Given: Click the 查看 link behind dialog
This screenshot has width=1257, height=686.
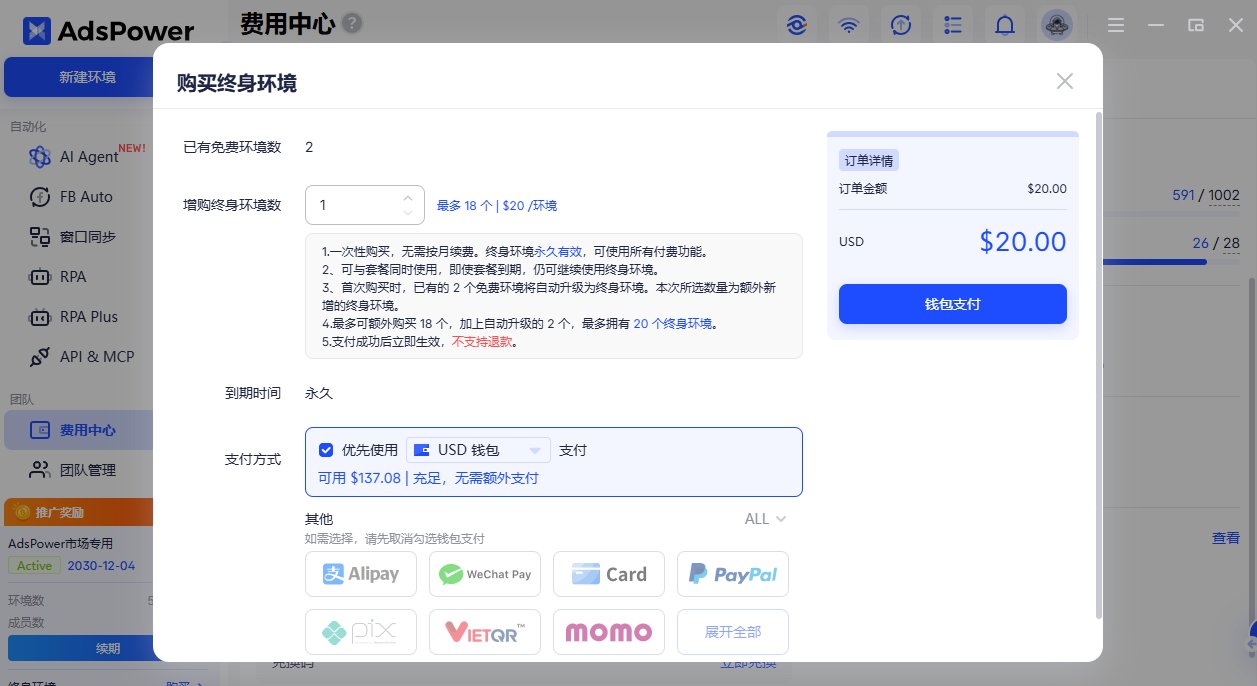Looking at the screenshot, I should point(1226,538).
